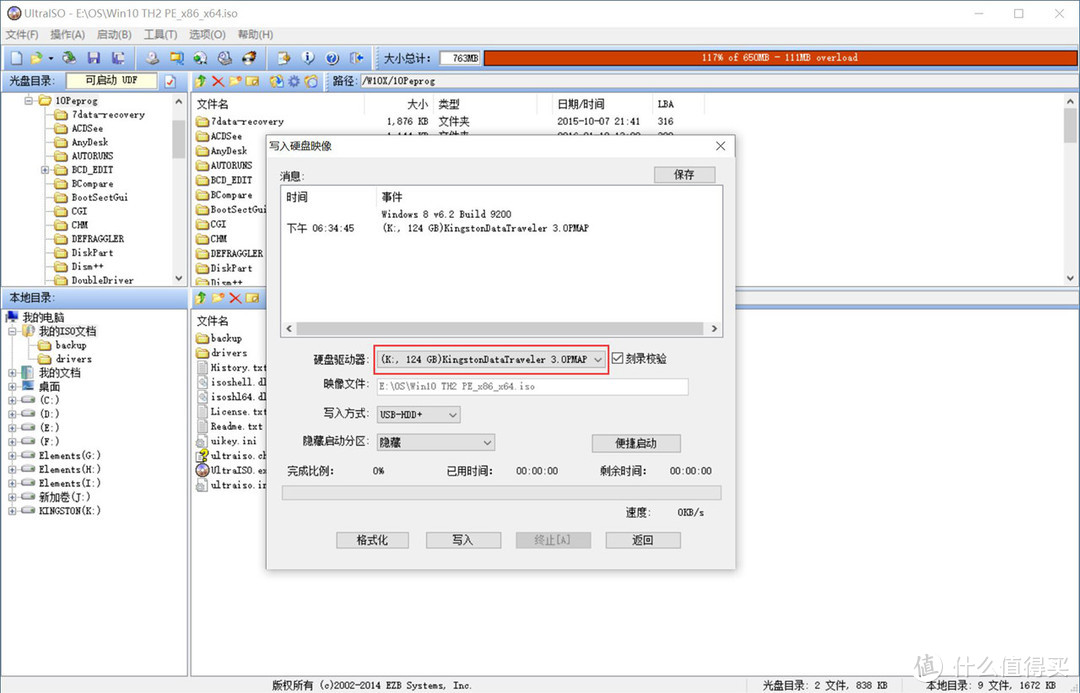The height and width of the screenshot is (693, 1080).
Task: Collapse the 10Peprog folder in image tree
Action: (29, 101)
